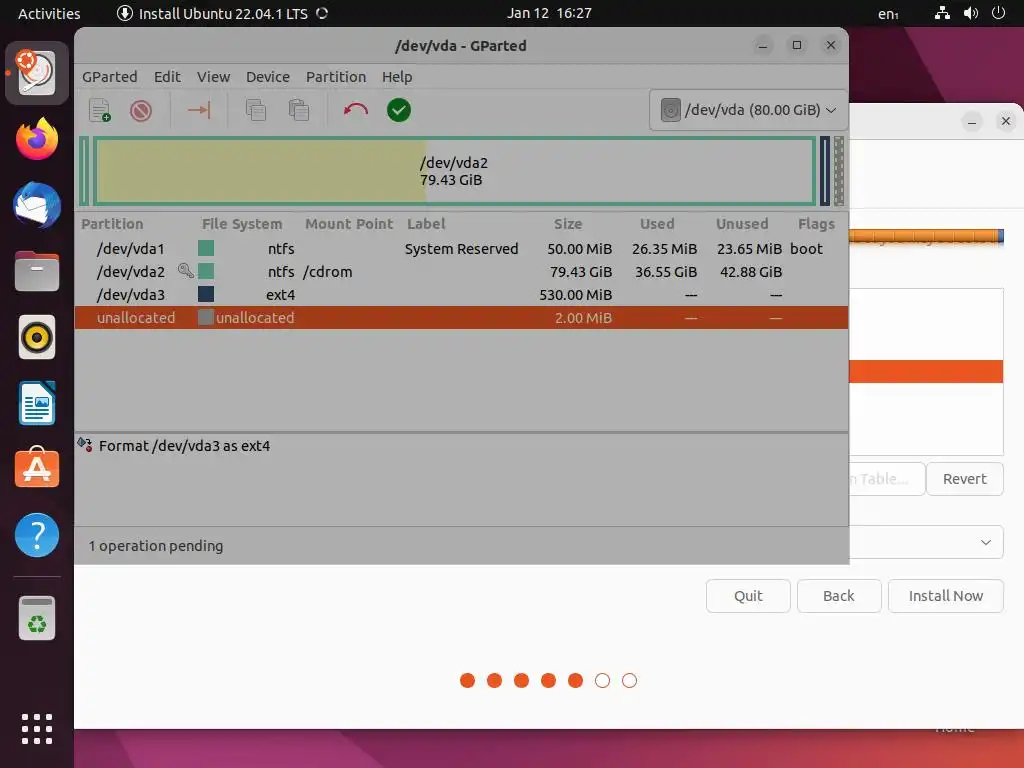This screenshot has height=768, width=1024.
Task: Launch Firefox from the dock
Action: [x=37, y=139]
